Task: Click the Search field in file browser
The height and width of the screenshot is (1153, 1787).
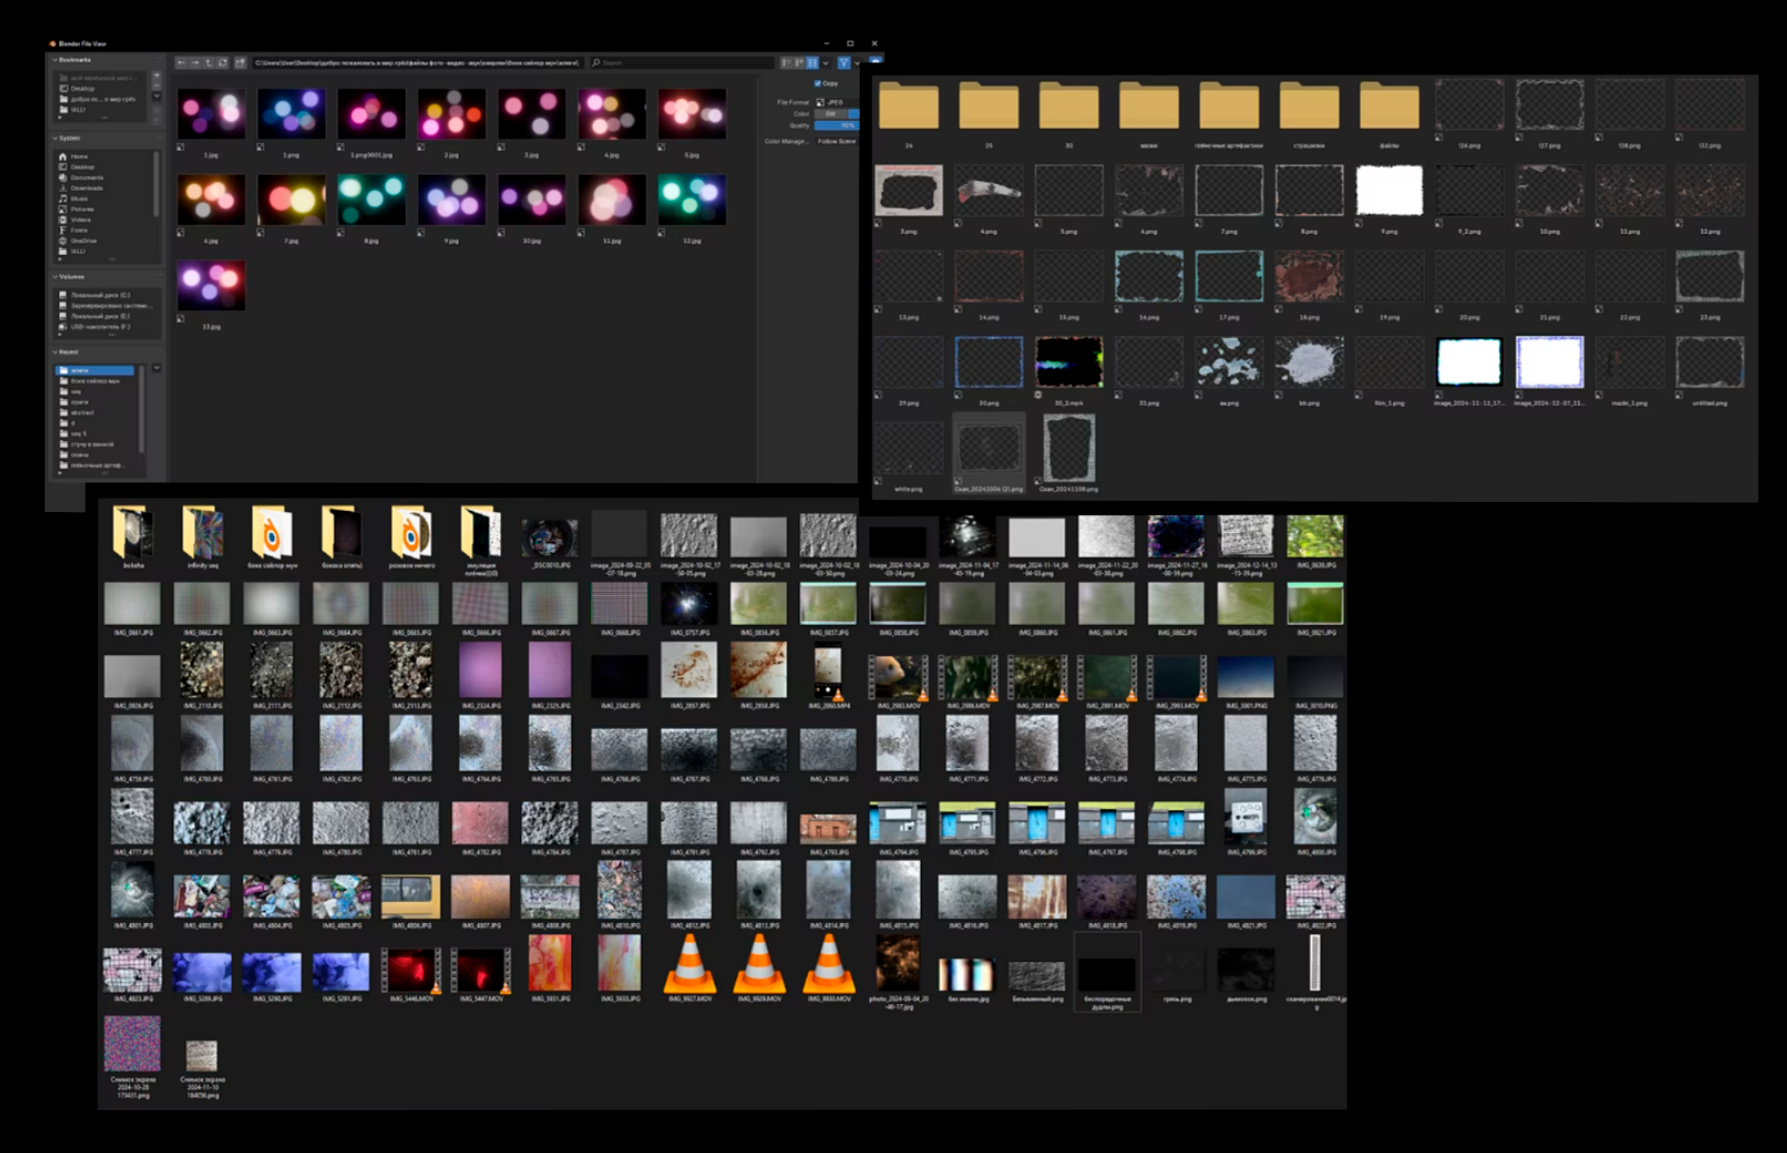Action: tap(680, 63)
